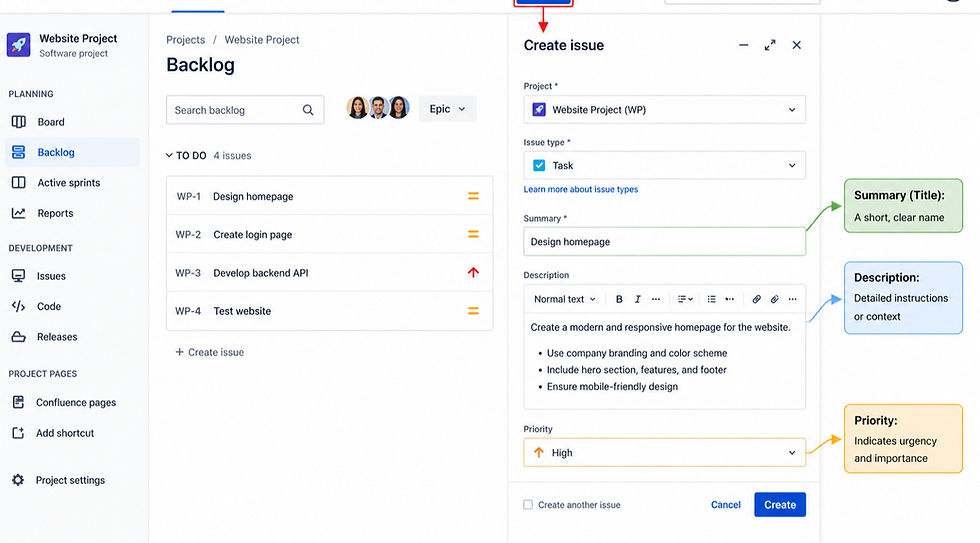Toggle Bold in the description toolbar
The height and width of the screenshot is (543, 980).
(x=619, y=299)
